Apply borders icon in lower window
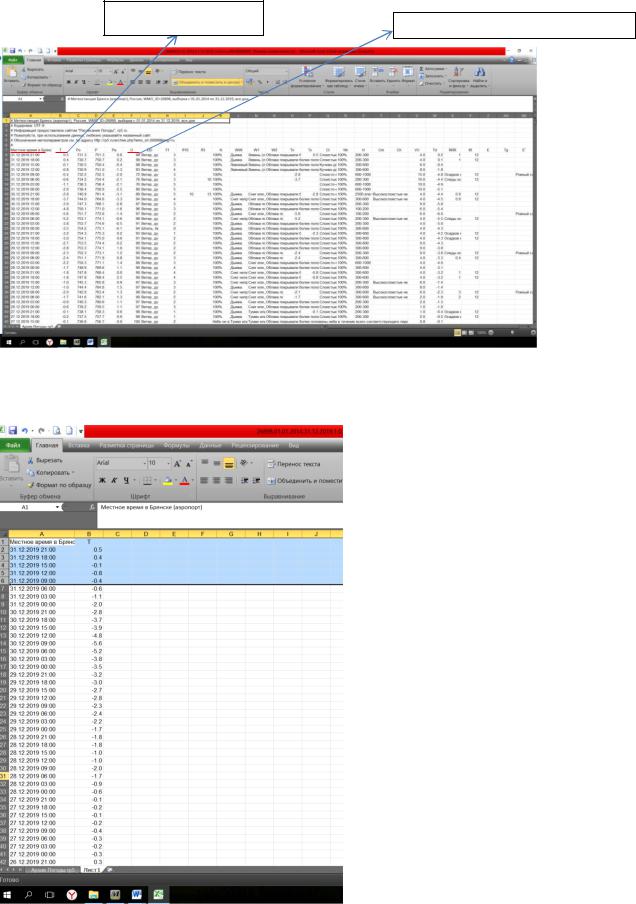 pos(147,480)
